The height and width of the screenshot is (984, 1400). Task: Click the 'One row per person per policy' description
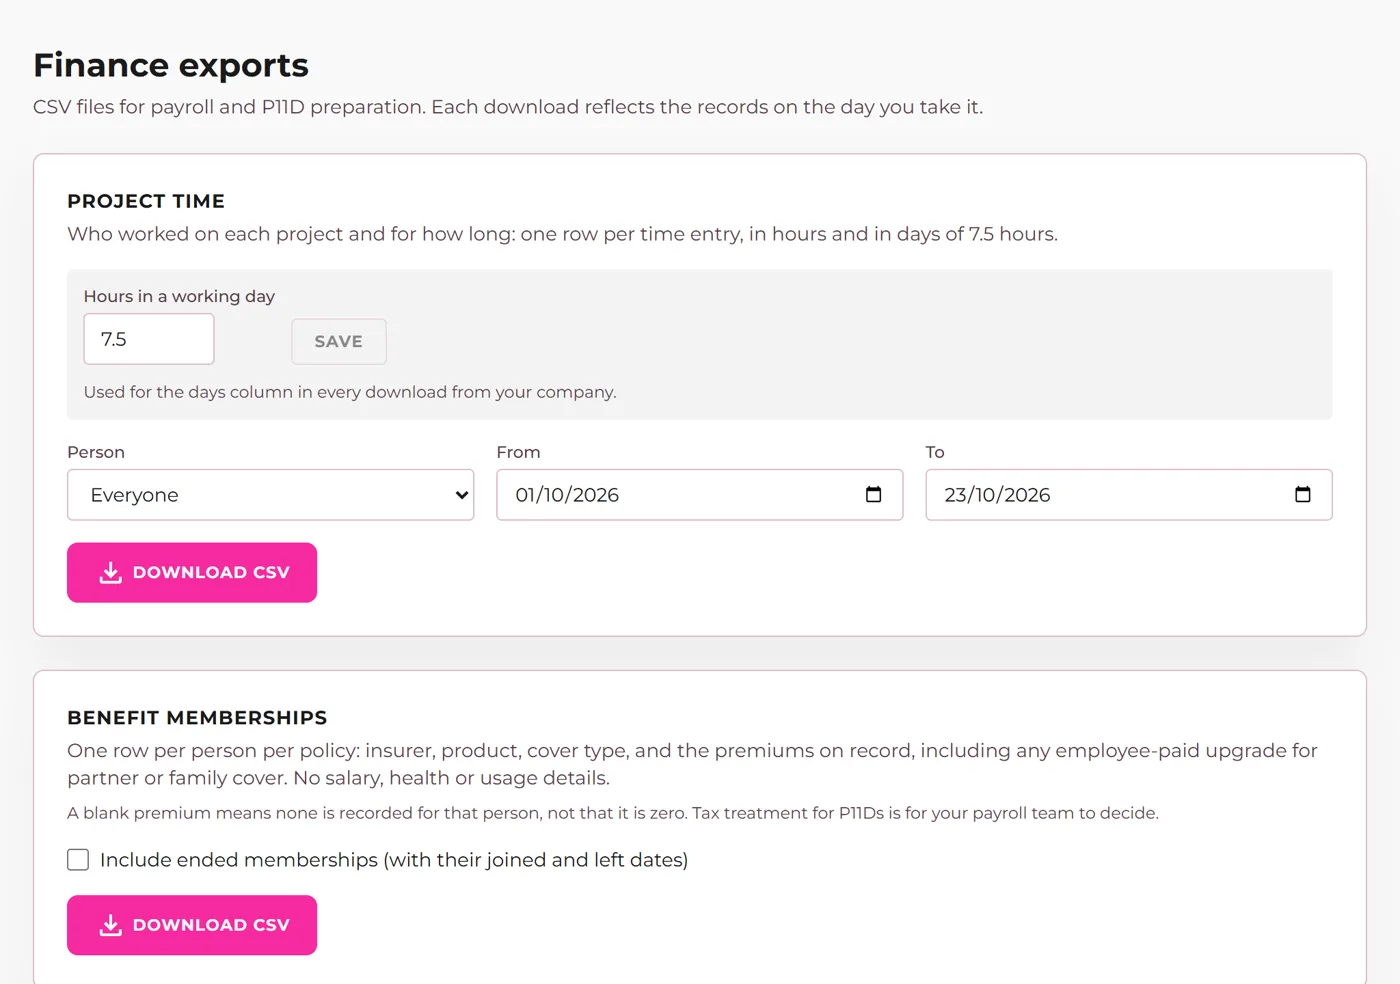click(x=692, y=764)
